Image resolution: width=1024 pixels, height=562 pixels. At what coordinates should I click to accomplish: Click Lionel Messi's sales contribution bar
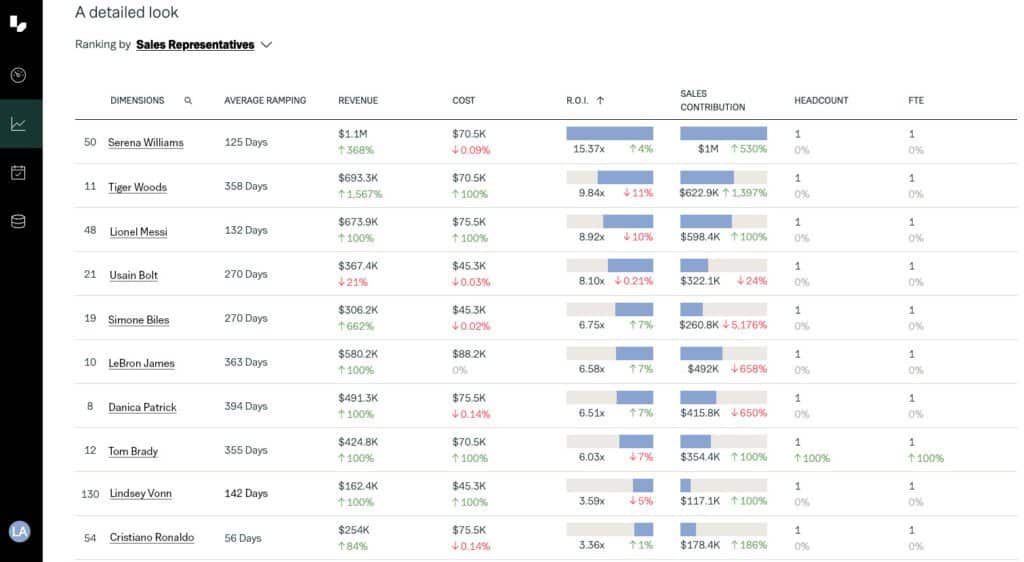pyautogui.click(x=723, y=221)
